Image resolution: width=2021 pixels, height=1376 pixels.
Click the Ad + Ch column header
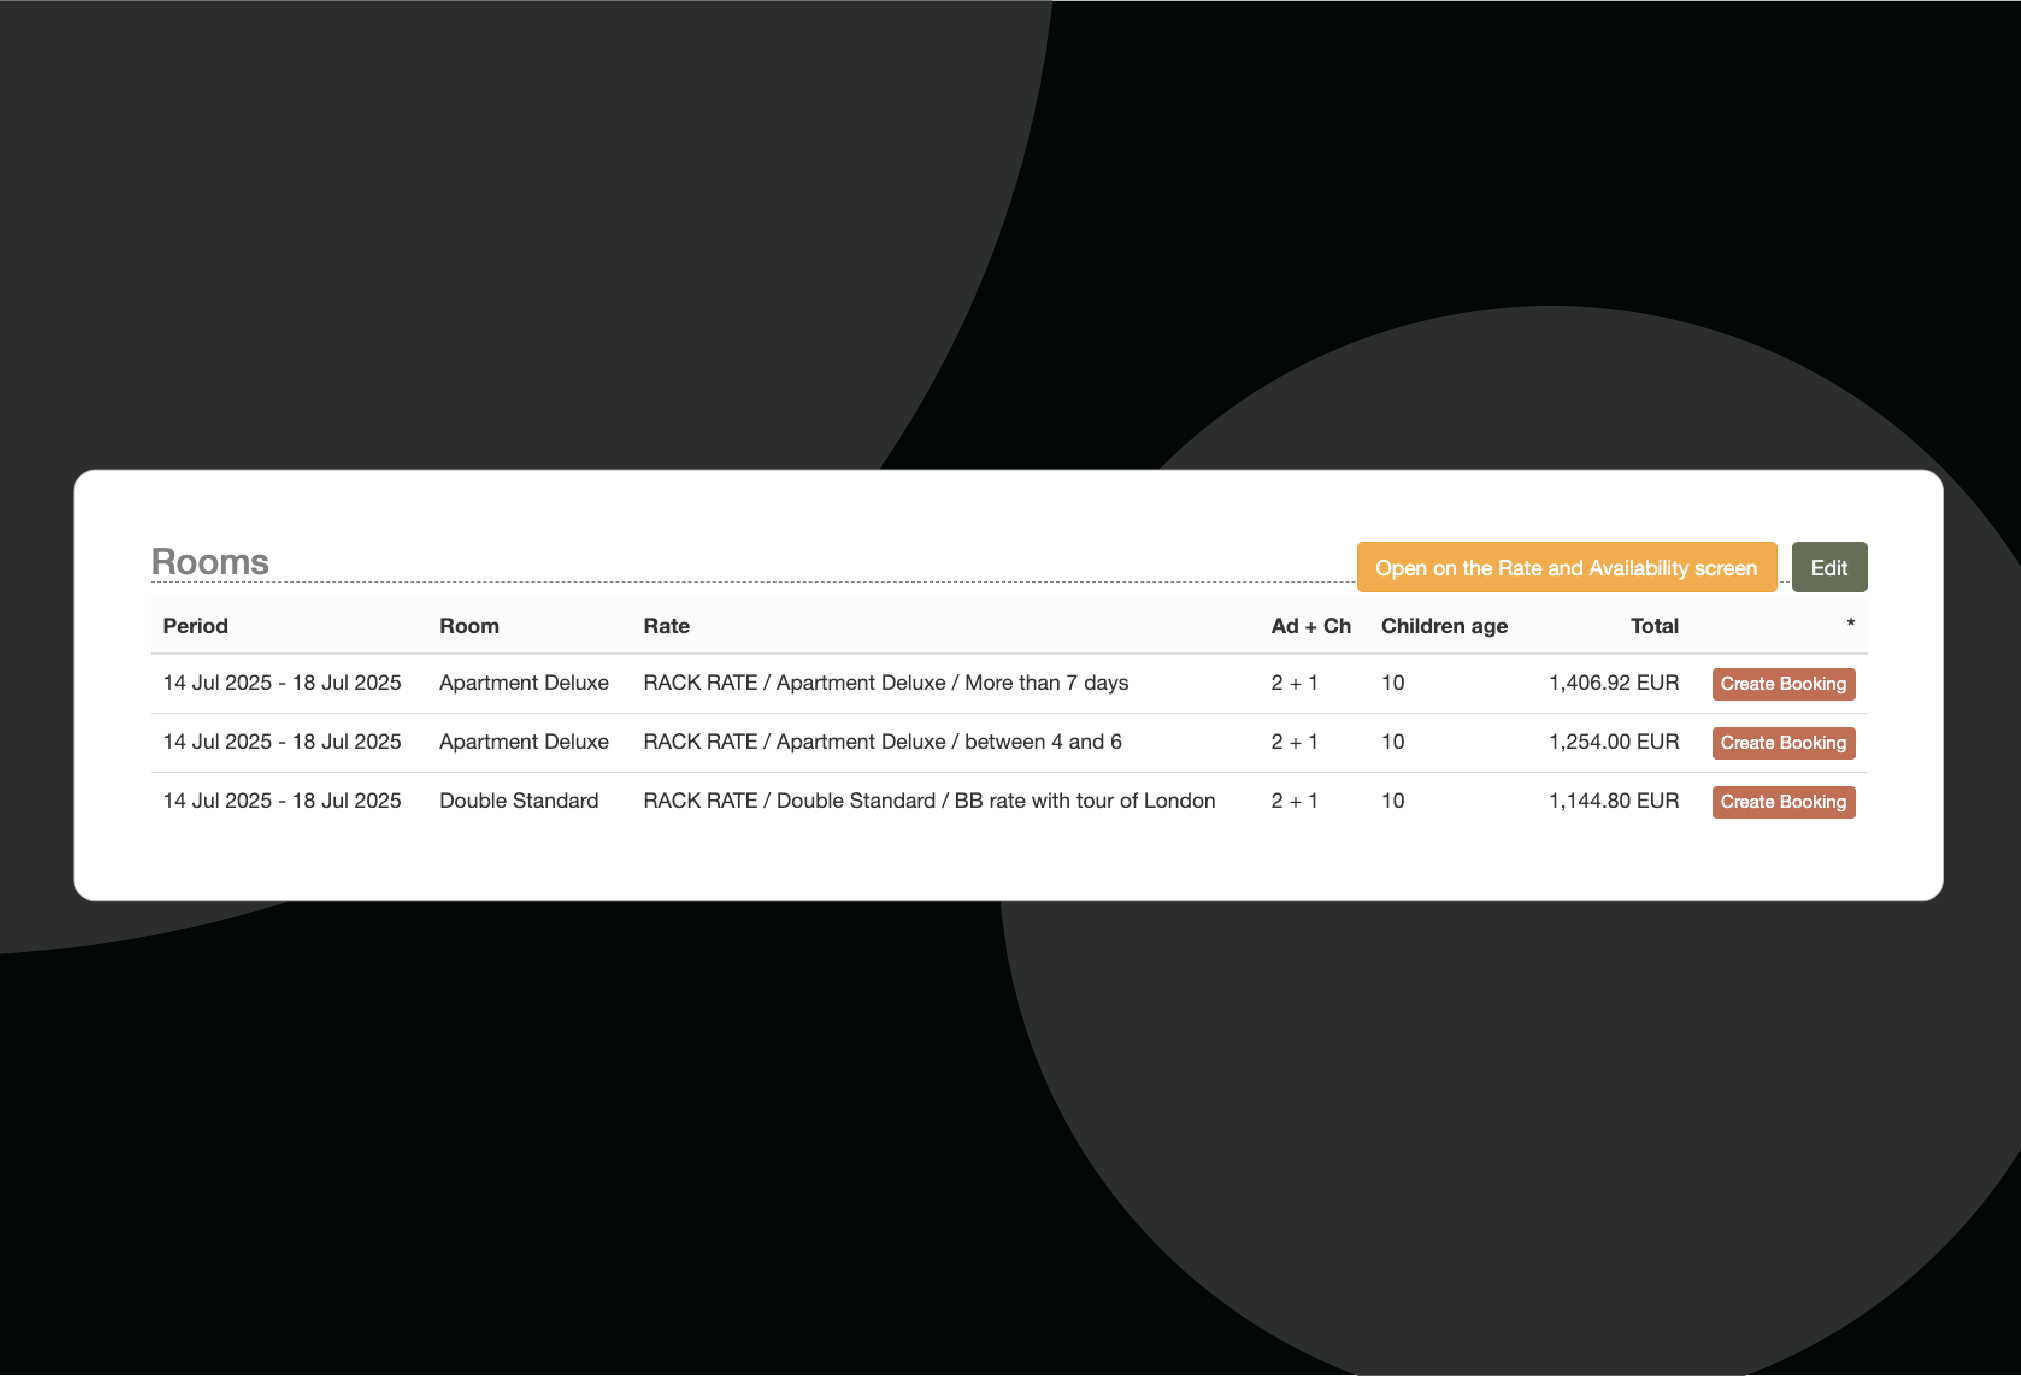1310,626
